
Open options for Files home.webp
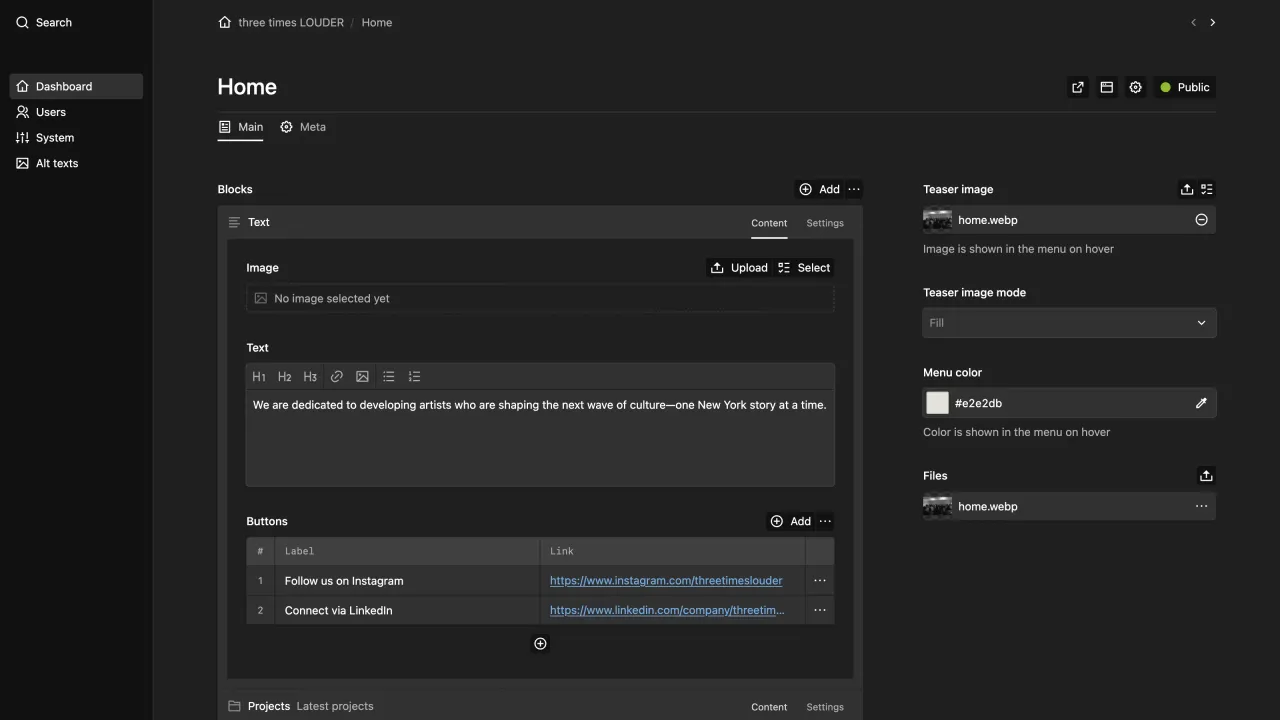pyautogui.click(x=1202, y=507)
